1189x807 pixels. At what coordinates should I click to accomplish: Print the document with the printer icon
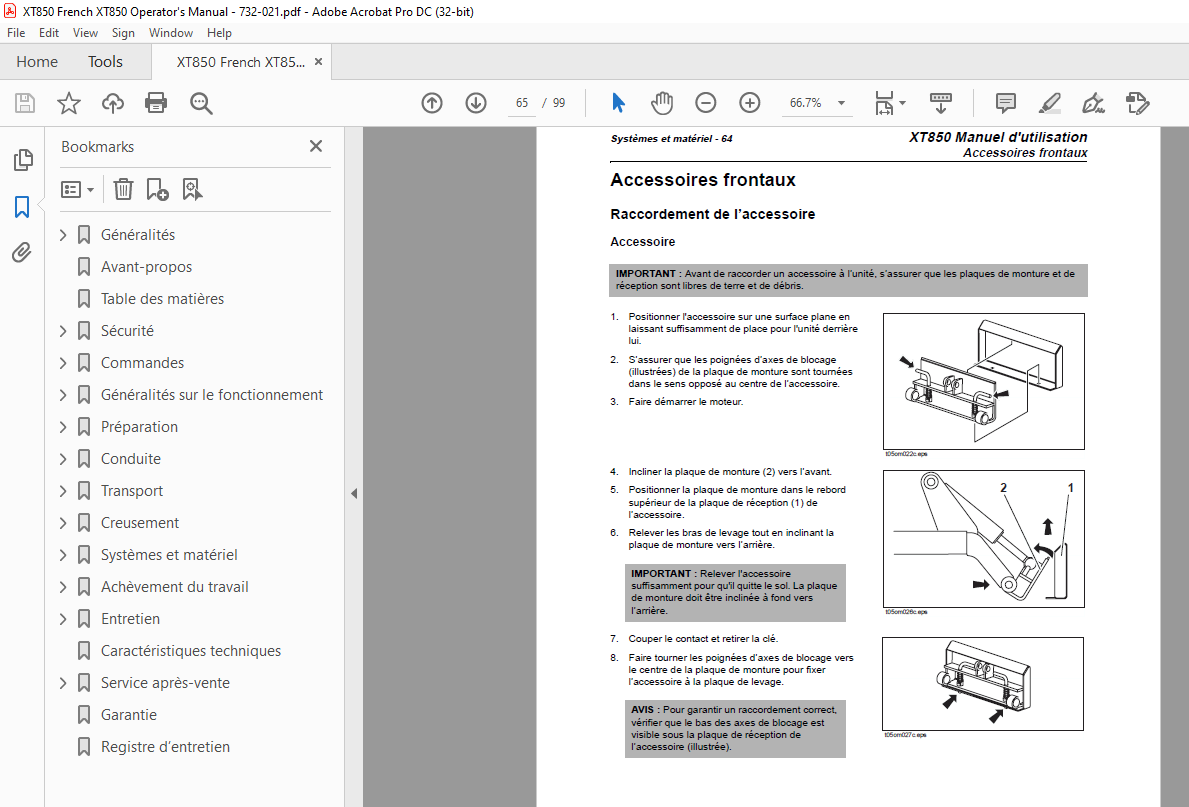[x=156, y=103]
